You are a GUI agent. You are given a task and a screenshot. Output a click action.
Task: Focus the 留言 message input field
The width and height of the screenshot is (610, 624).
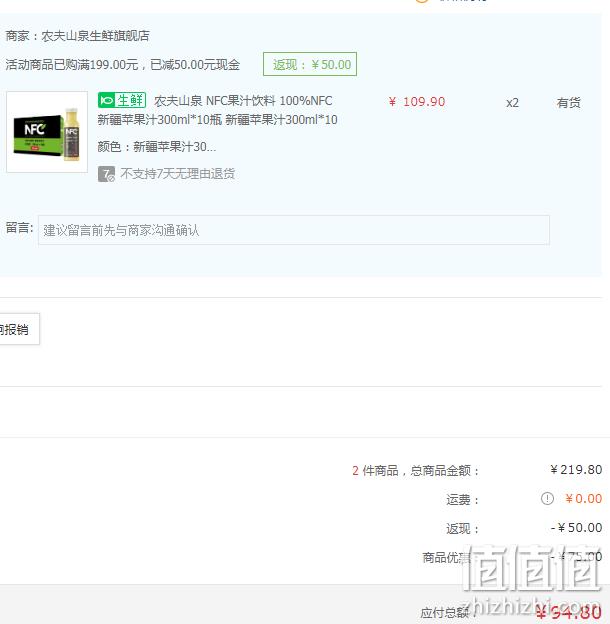pos(294,230)
